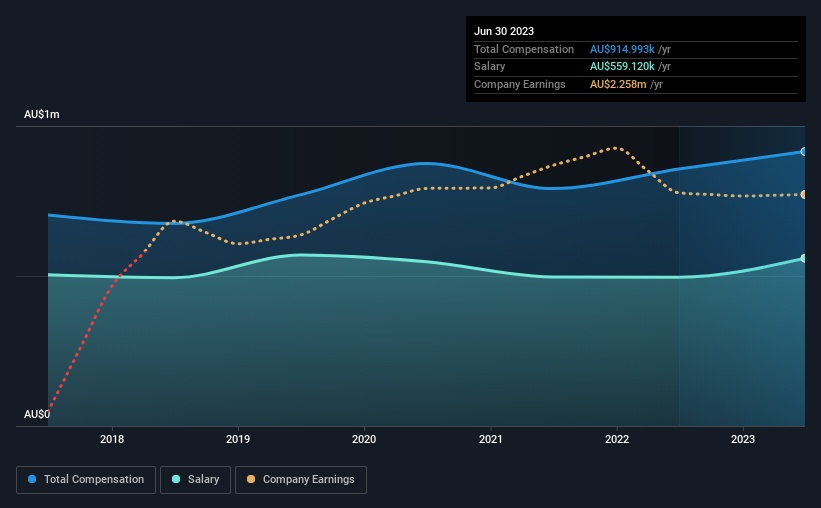Toggle the Total Compensation legend button
The image size is (821, 508).
[86, 480]
